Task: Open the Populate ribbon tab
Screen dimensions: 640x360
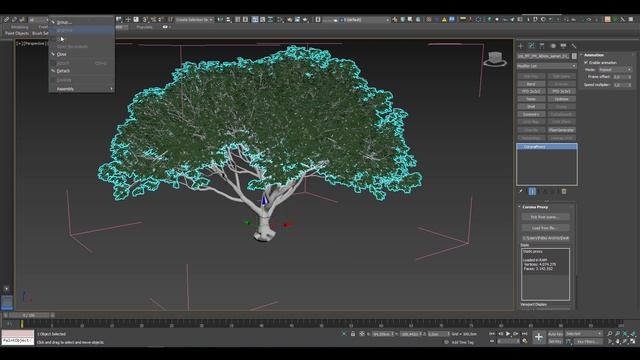Action: [144, 27]
